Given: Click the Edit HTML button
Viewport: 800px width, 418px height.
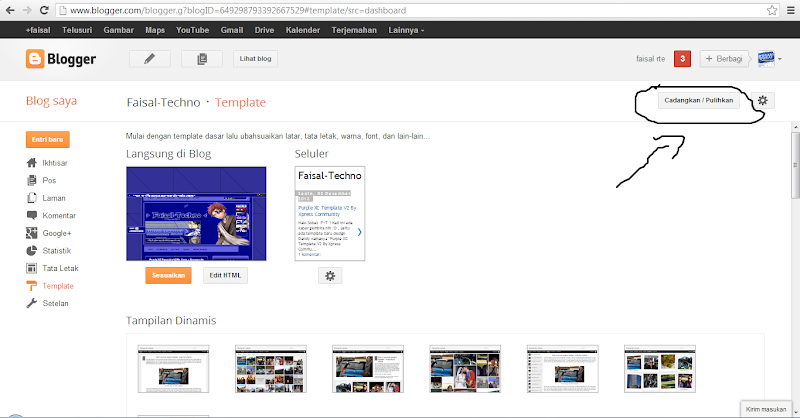Looking at the screenshot, I should (225, 276).
